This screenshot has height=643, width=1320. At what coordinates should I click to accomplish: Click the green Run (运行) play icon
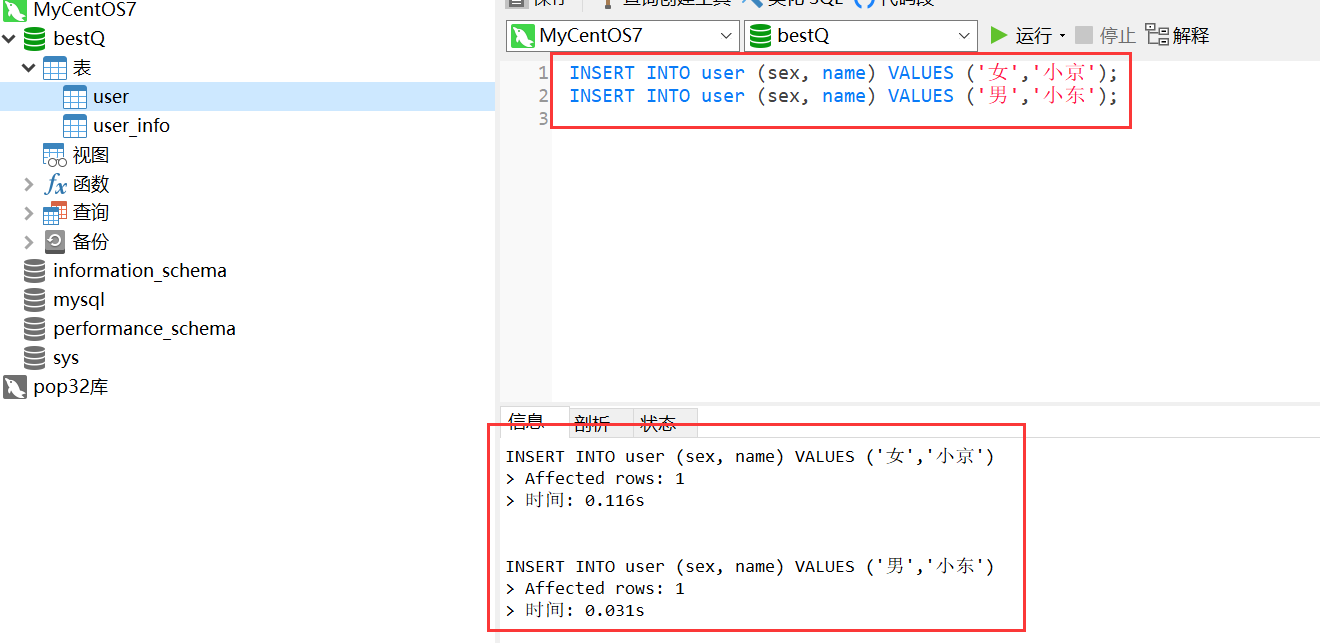999,35
